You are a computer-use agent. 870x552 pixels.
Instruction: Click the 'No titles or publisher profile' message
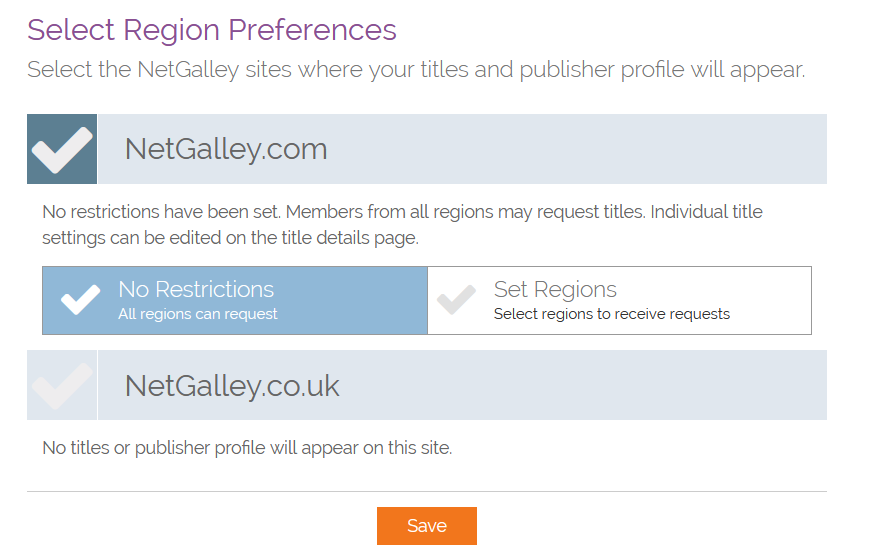coord(247,448)
